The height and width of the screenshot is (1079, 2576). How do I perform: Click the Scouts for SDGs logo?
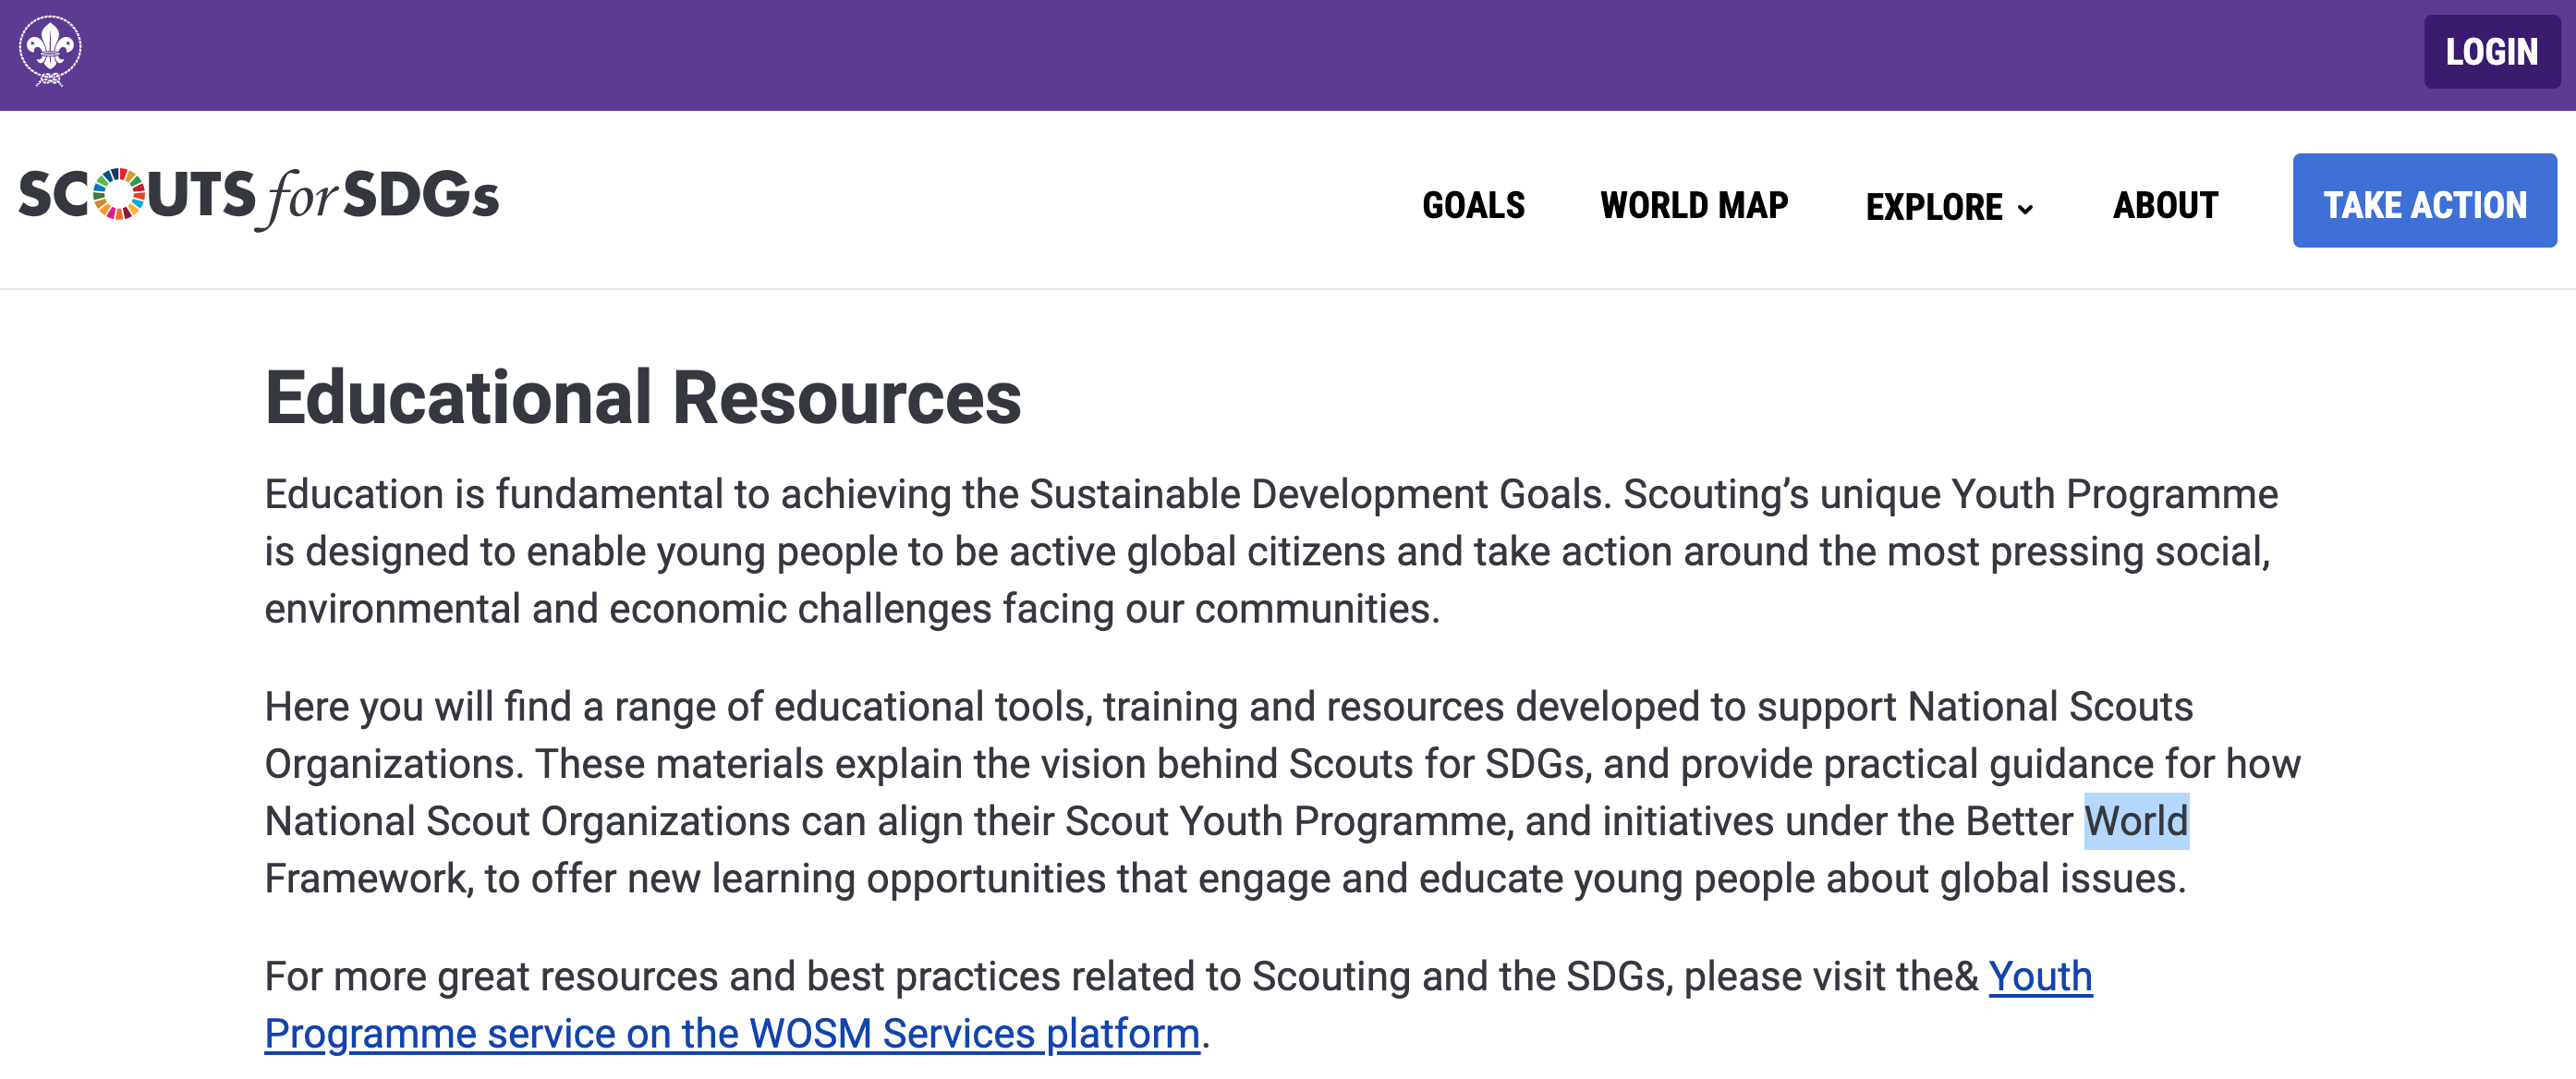coord(260,198)
